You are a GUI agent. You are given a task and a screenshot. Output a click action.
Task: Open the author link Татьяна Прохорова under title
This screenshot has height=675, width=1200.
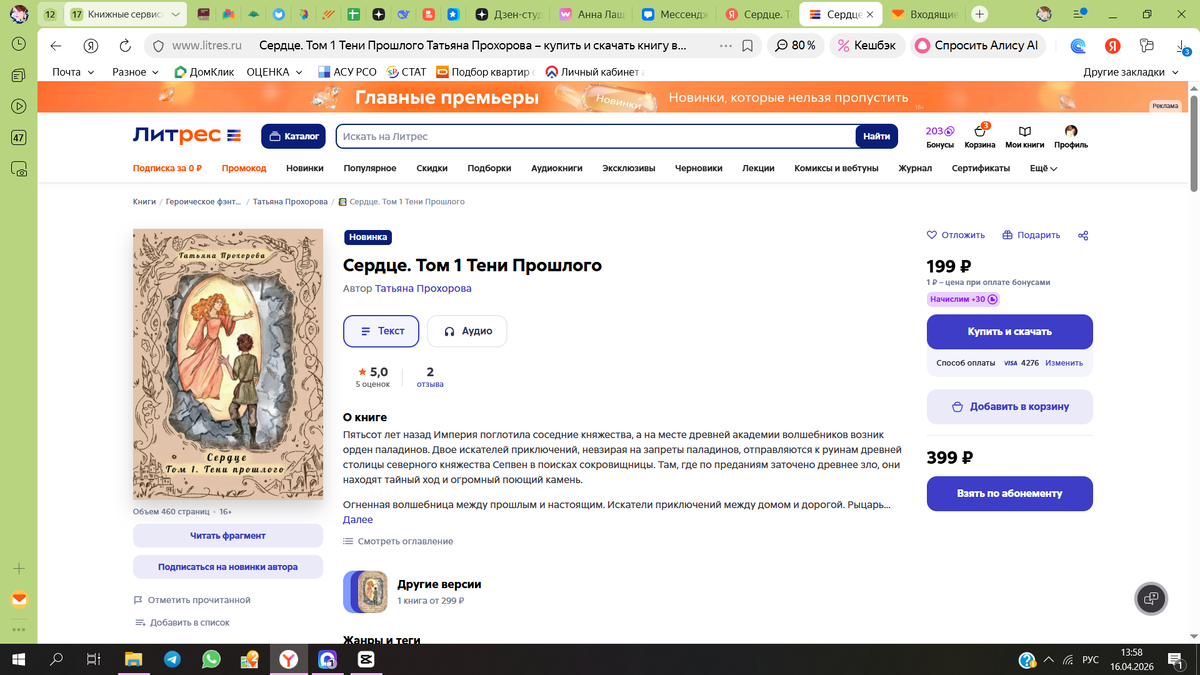pyautogui.click(x=423, y=288)
